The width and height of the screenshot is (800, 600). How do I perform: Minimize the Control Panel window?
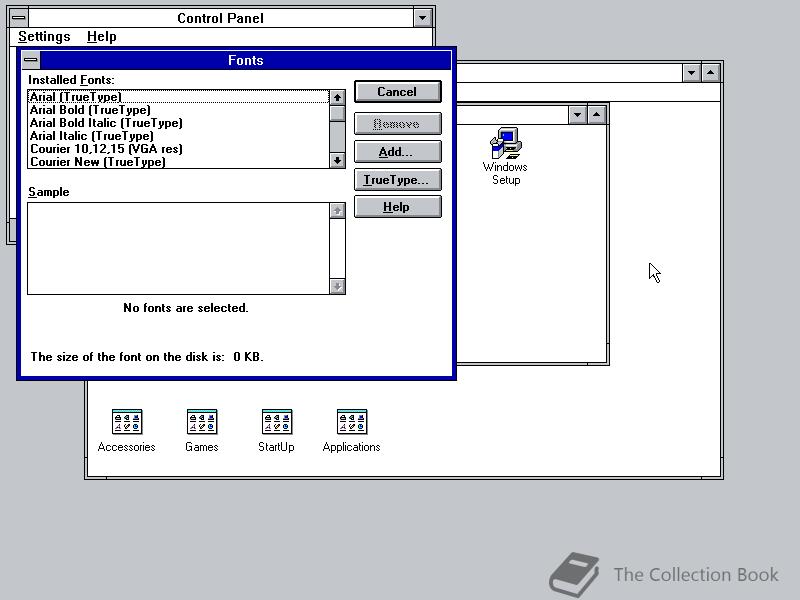click(x=422, y=18)
